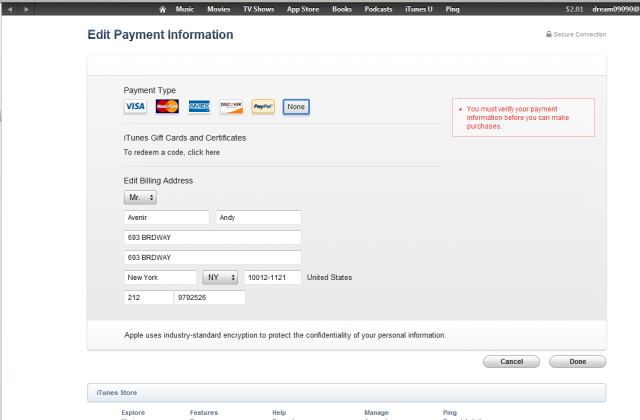Click the first 693 BRDWAY address field
This screenshot has height=420, width=640.
[x=213, y=238]
